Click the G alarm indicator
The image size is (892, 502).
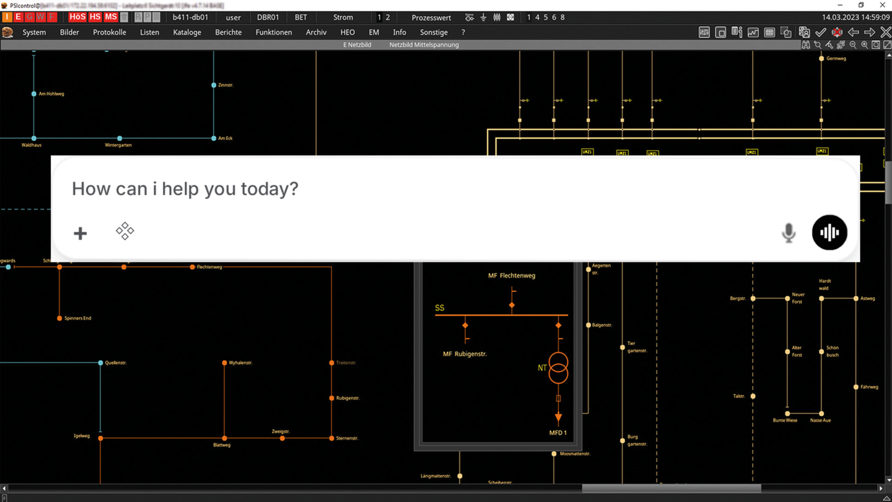point(30,17)
